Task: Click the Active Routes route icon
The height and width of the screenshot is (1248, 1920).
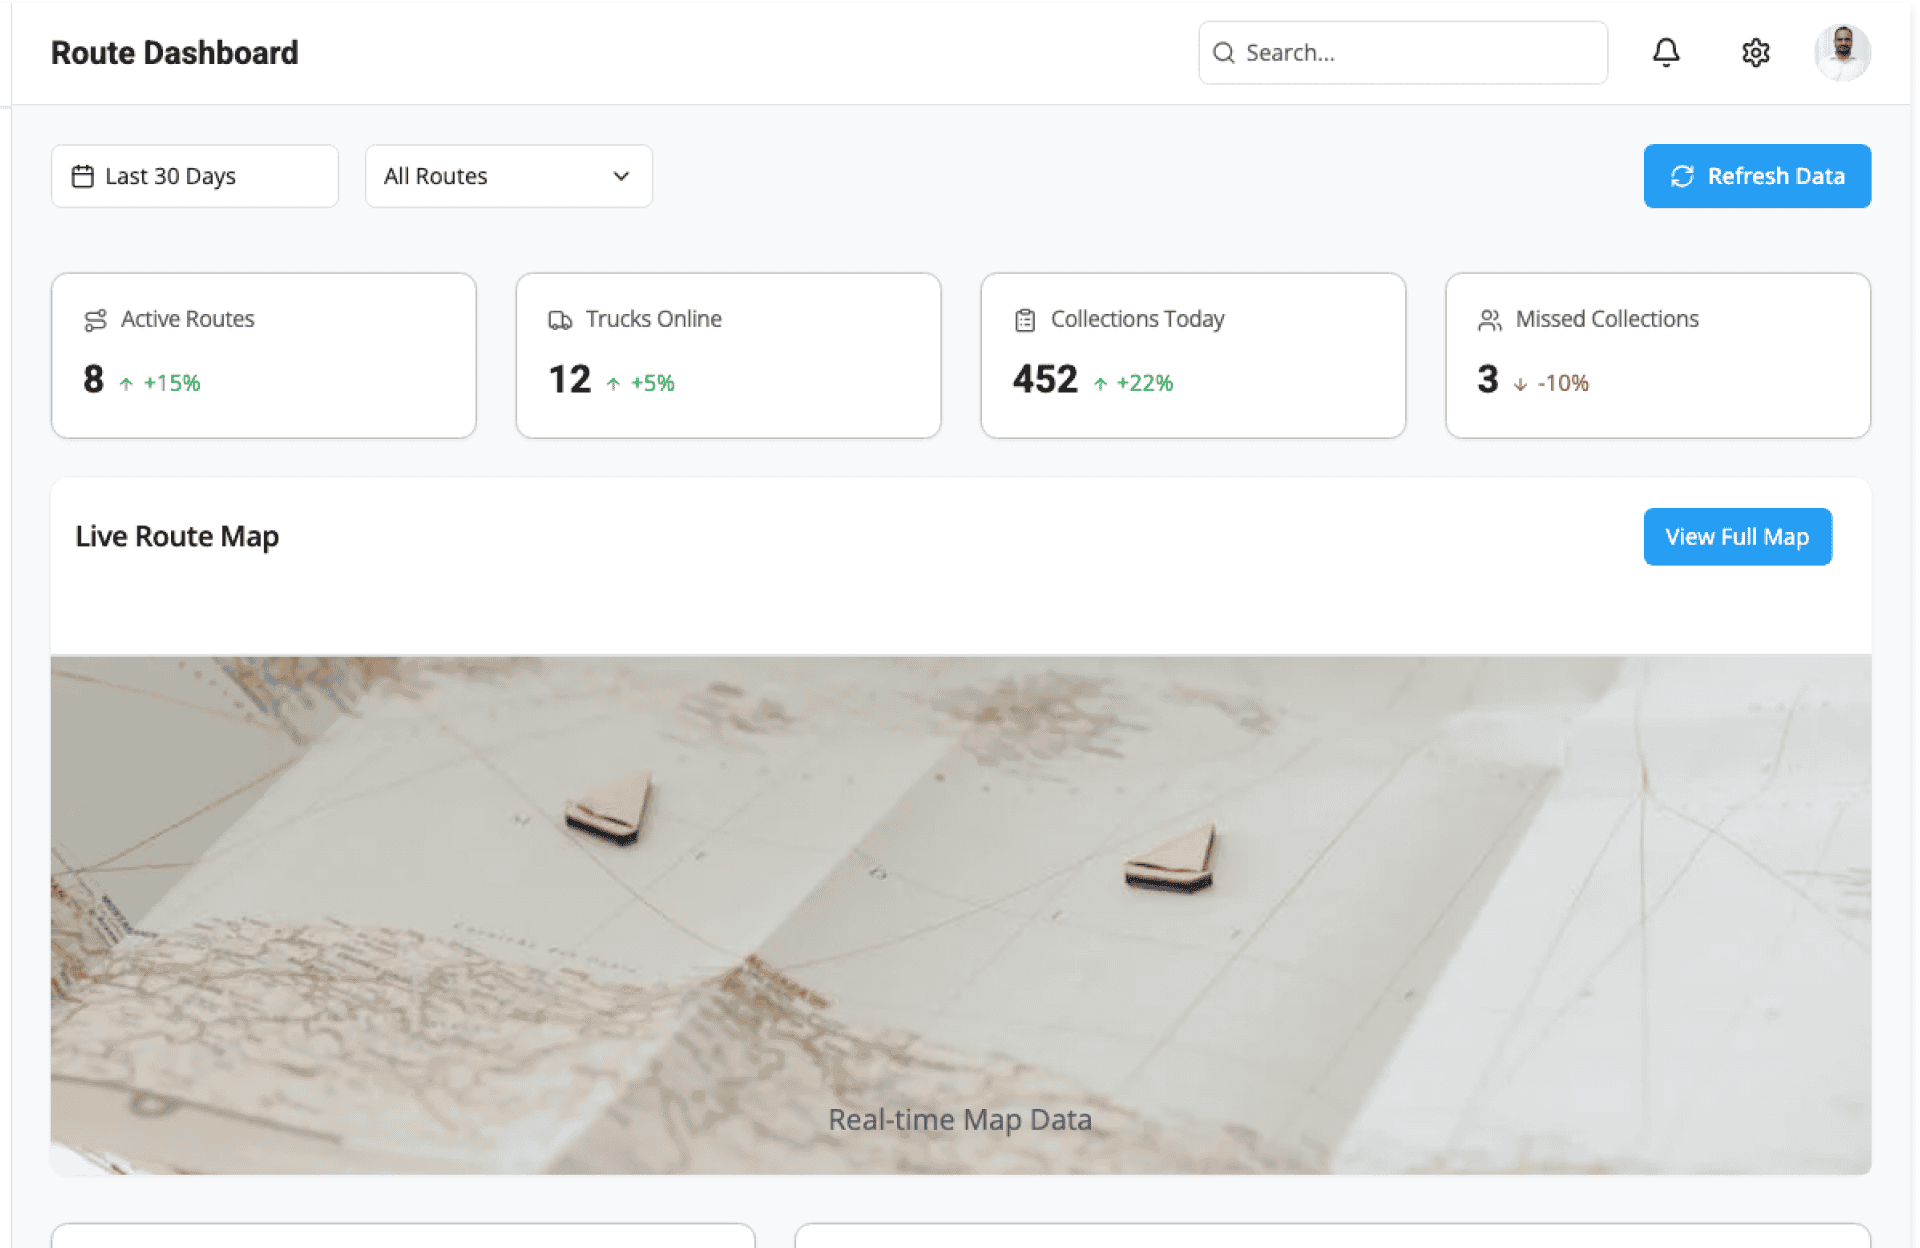Action: coord(95,320)
